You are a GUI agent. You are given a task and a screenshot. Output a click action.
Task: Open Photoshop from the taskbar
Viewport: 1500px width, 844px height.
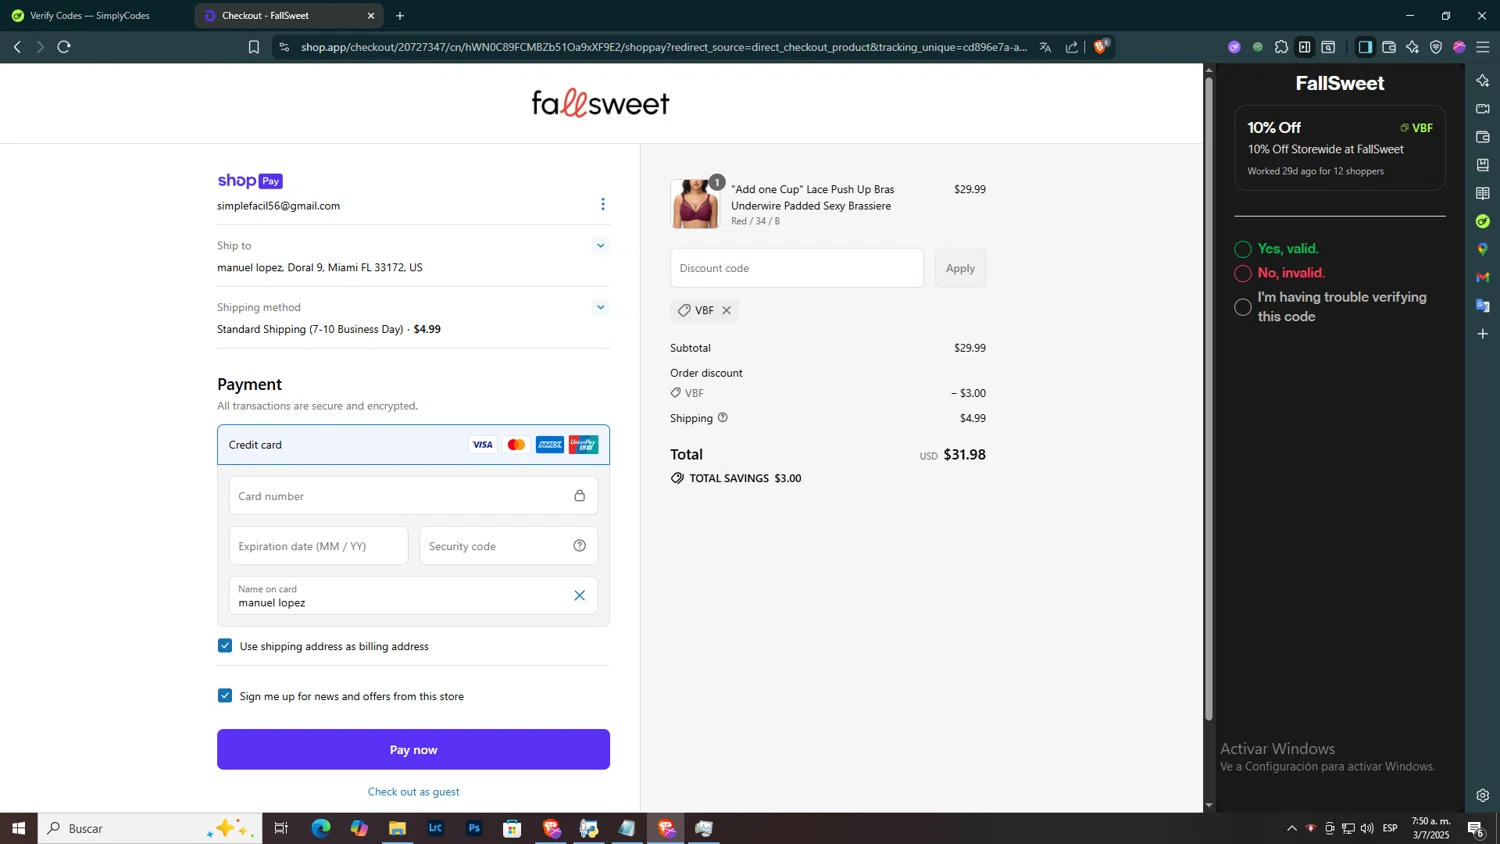(x=474, y=828)
